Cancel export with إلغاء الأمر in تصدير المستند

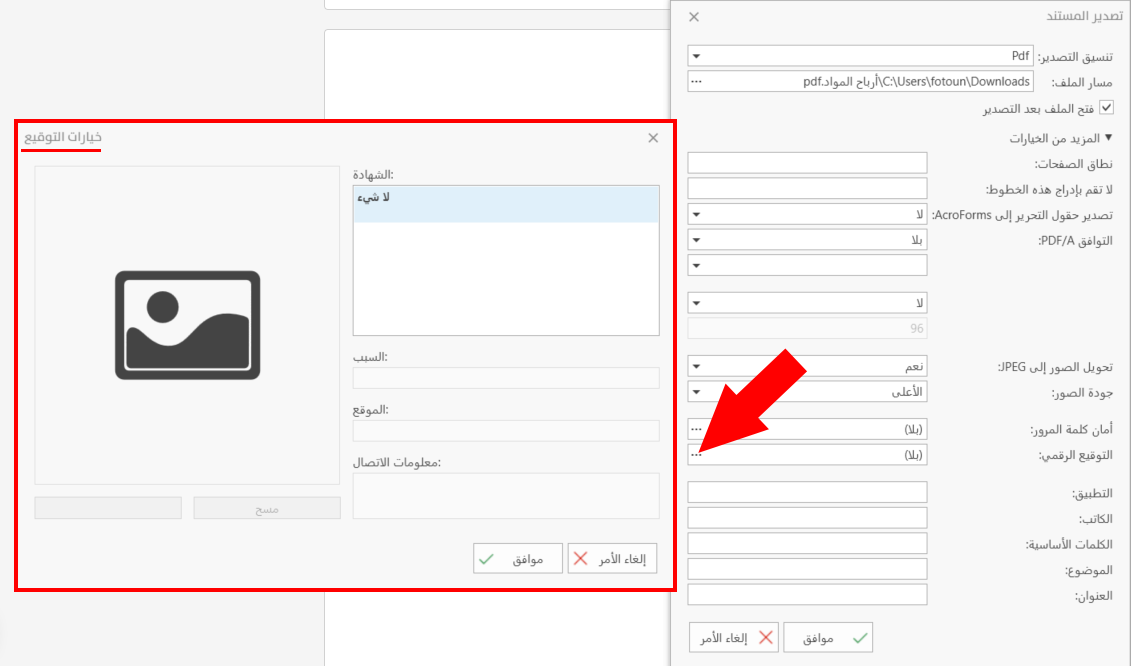tap(734, 638)
